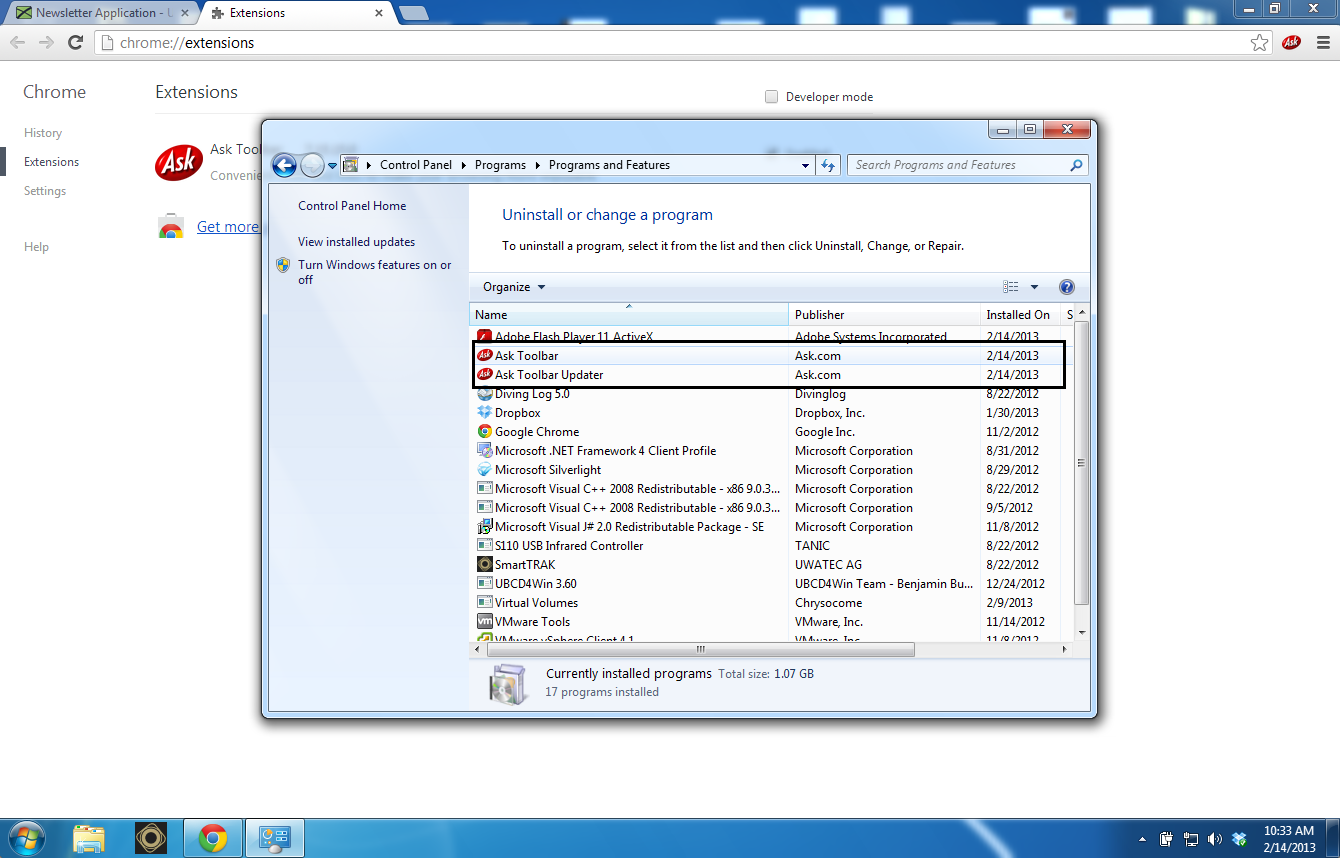Viewport: 1340px width, 858px height.
Task: Click View installed updates link
Action: tap(356, 242)
